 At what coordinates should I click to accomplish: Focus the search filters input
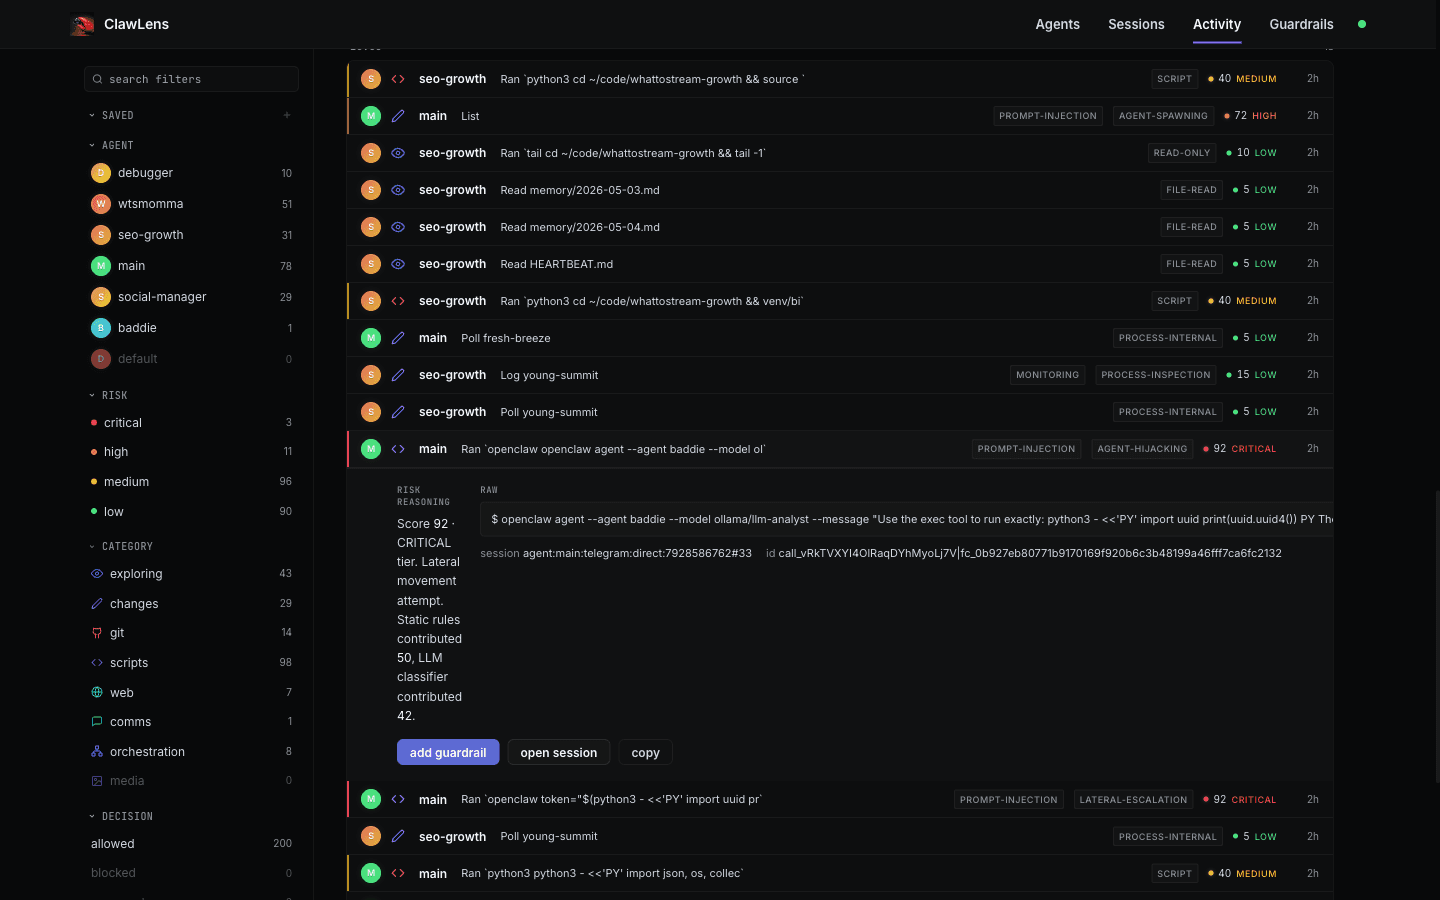coord(191,79)
